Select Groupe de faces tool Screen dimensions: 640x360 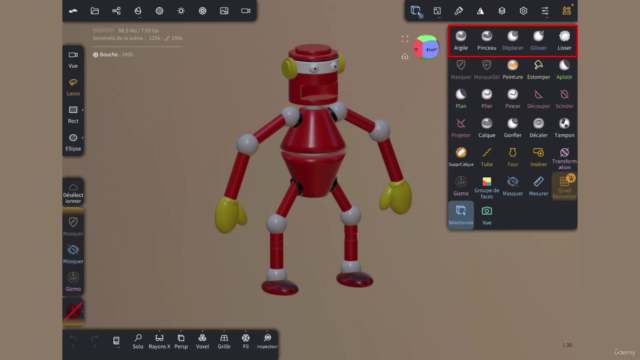(487, 187)
